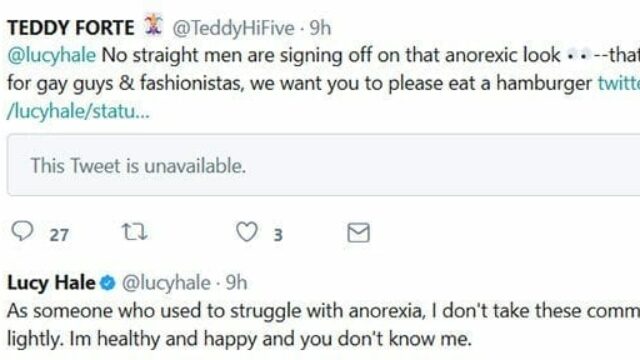Click Lucy Hale's verified badge
The height and width of the screenshot is (360, 640).
(x=108, y=283)
